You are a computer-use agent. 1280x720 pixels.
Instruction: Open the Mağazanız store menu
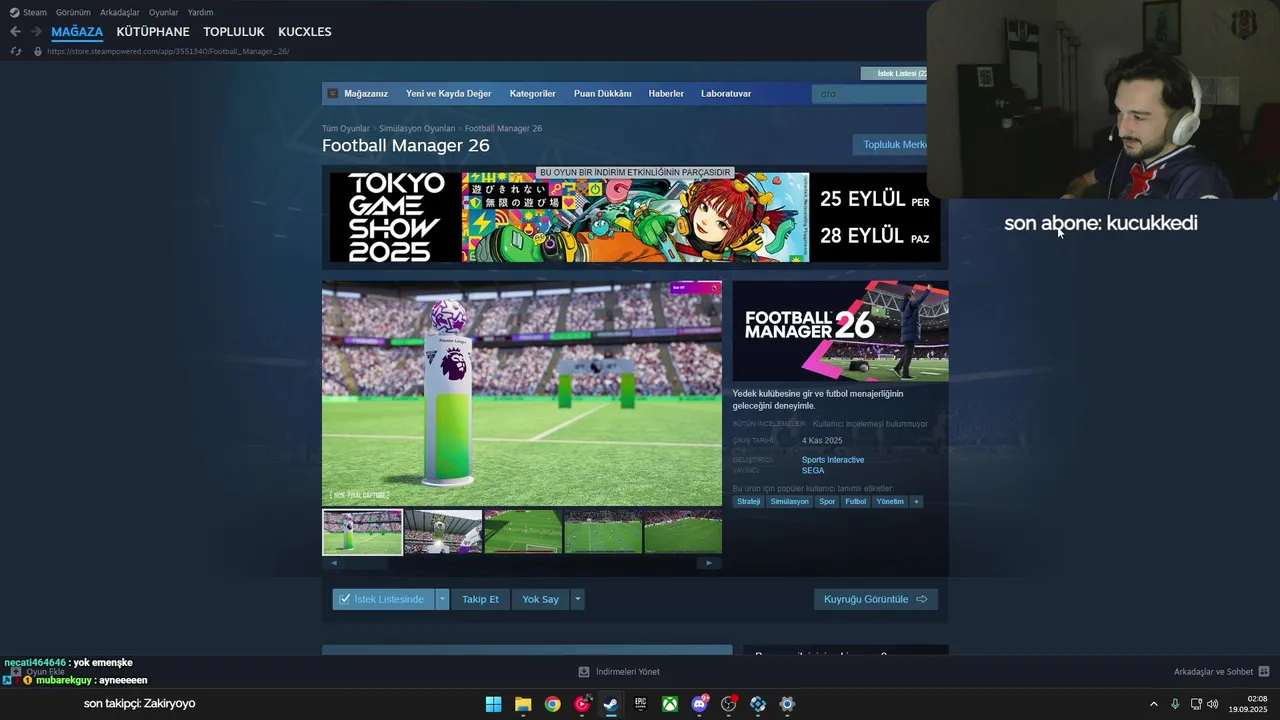tap(366, 94)
